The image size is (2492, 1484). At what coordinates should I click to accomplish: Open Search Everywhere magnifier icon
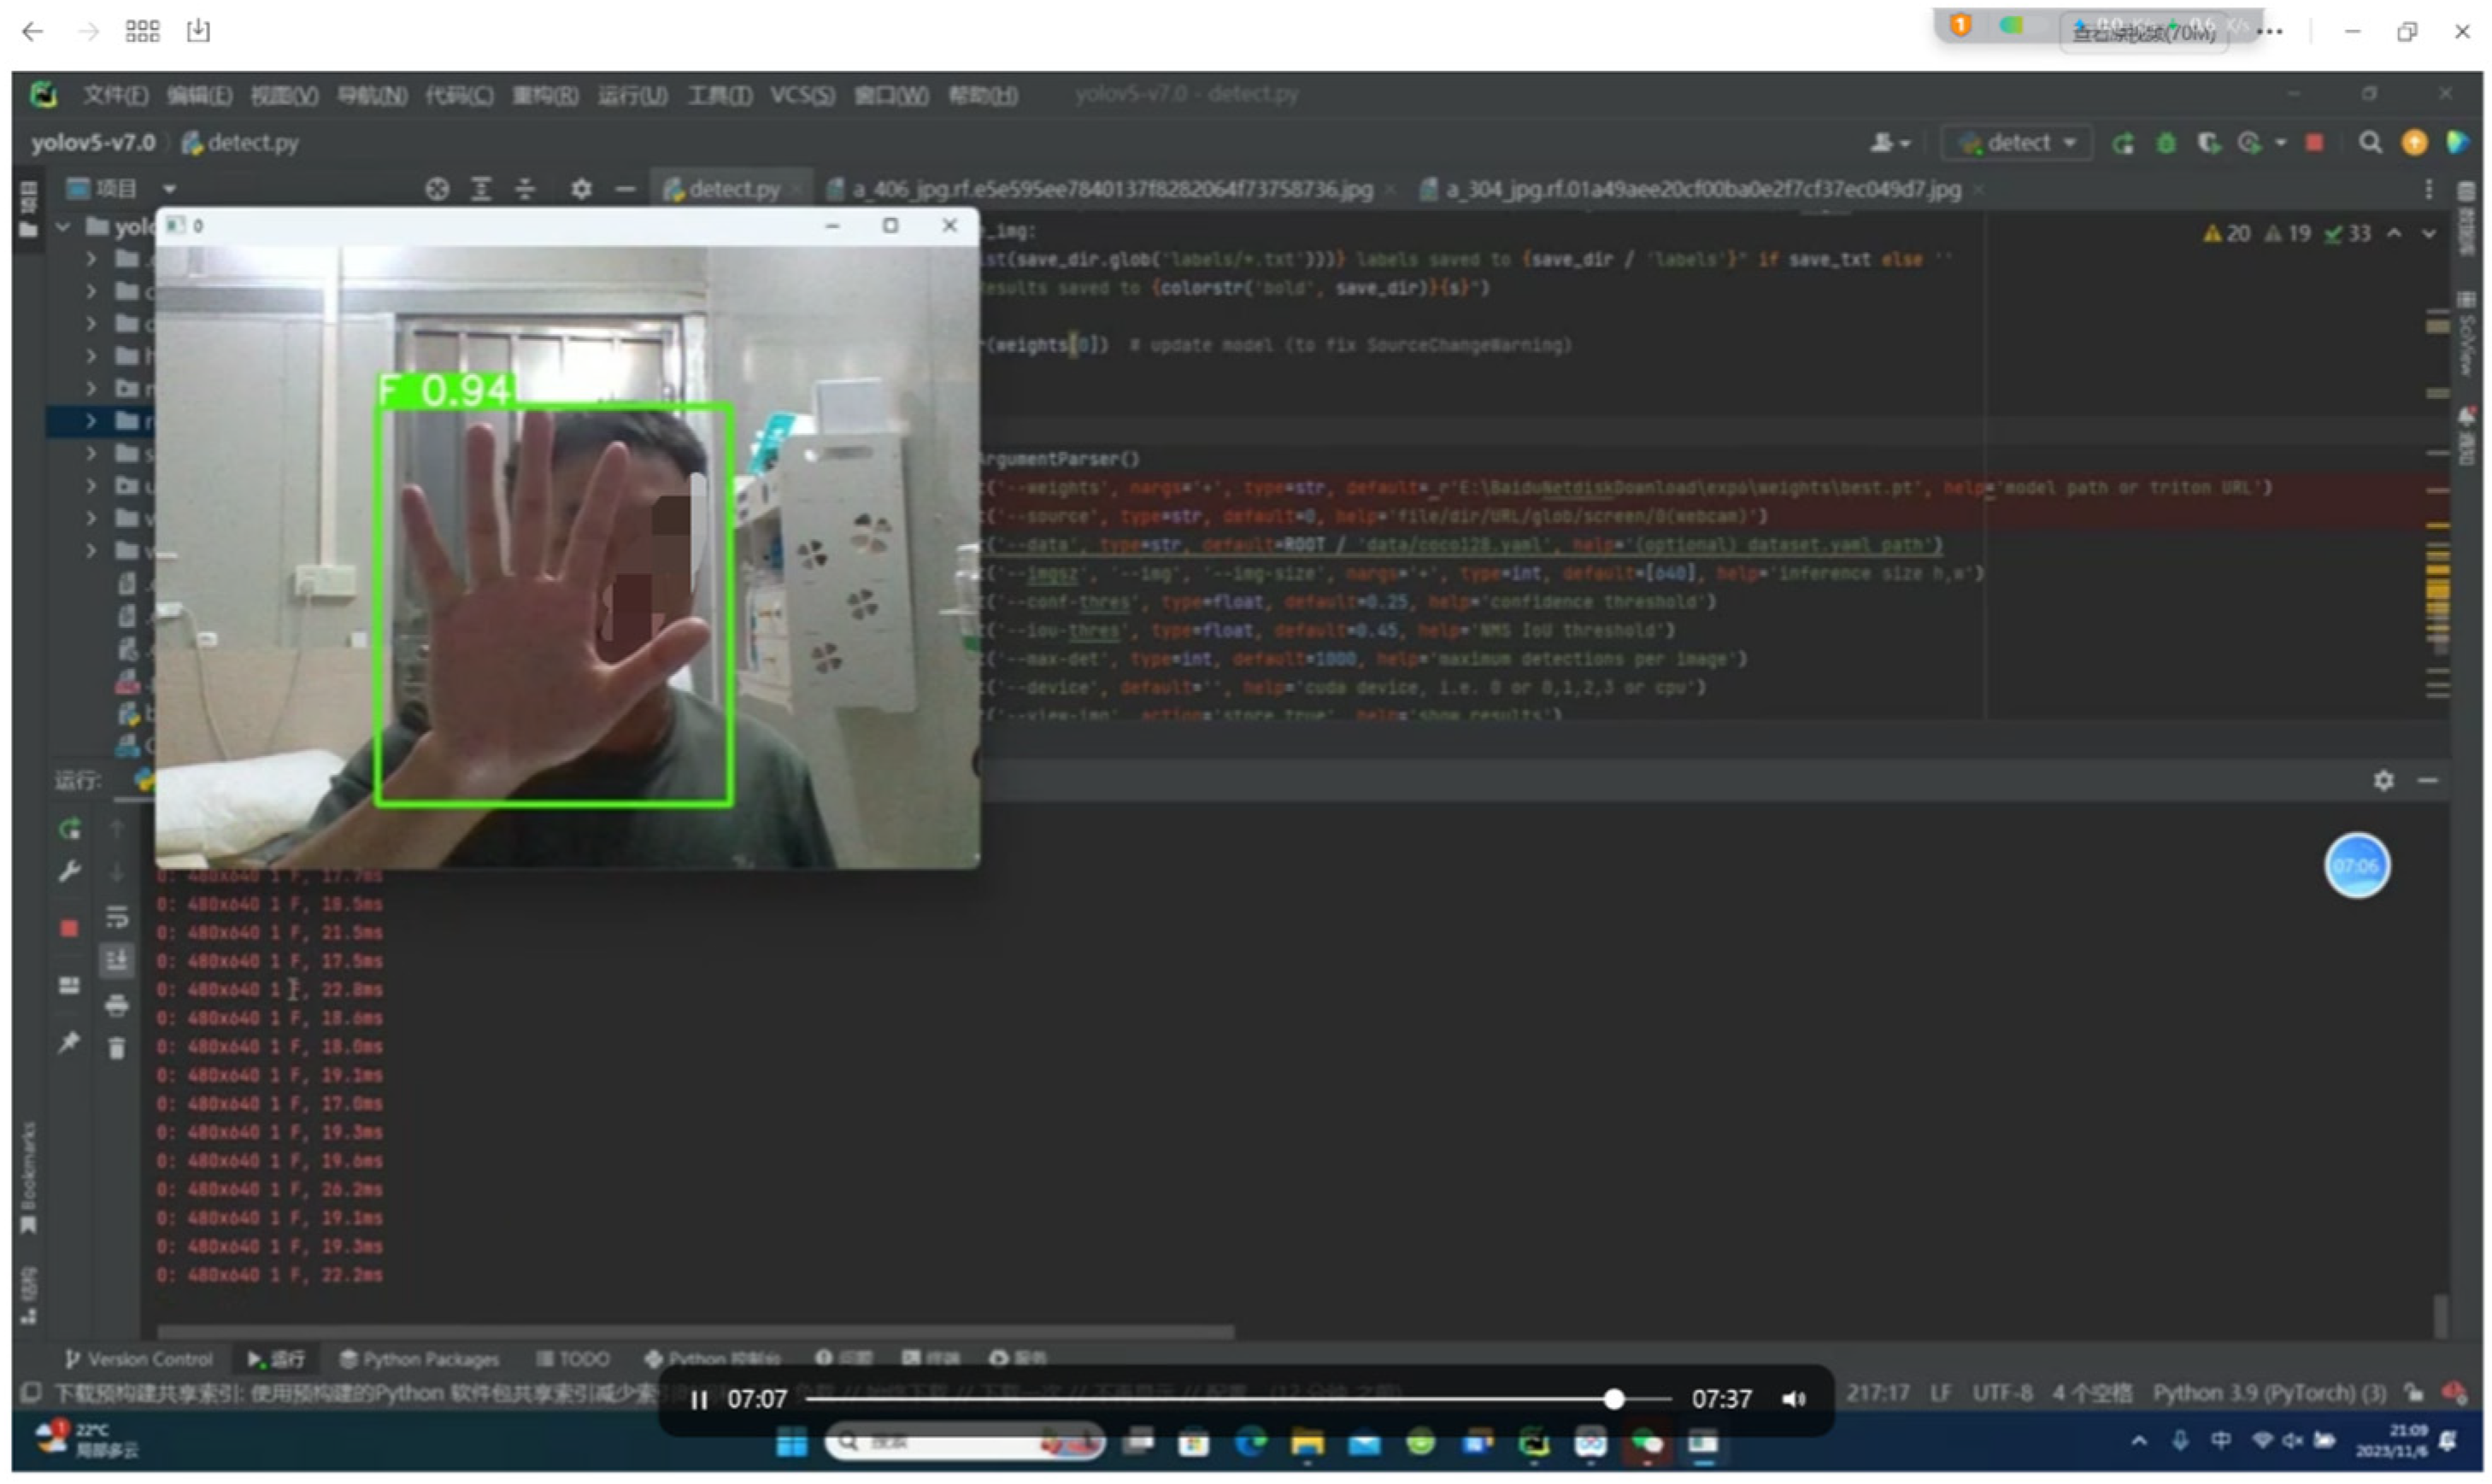point(2370,143)
